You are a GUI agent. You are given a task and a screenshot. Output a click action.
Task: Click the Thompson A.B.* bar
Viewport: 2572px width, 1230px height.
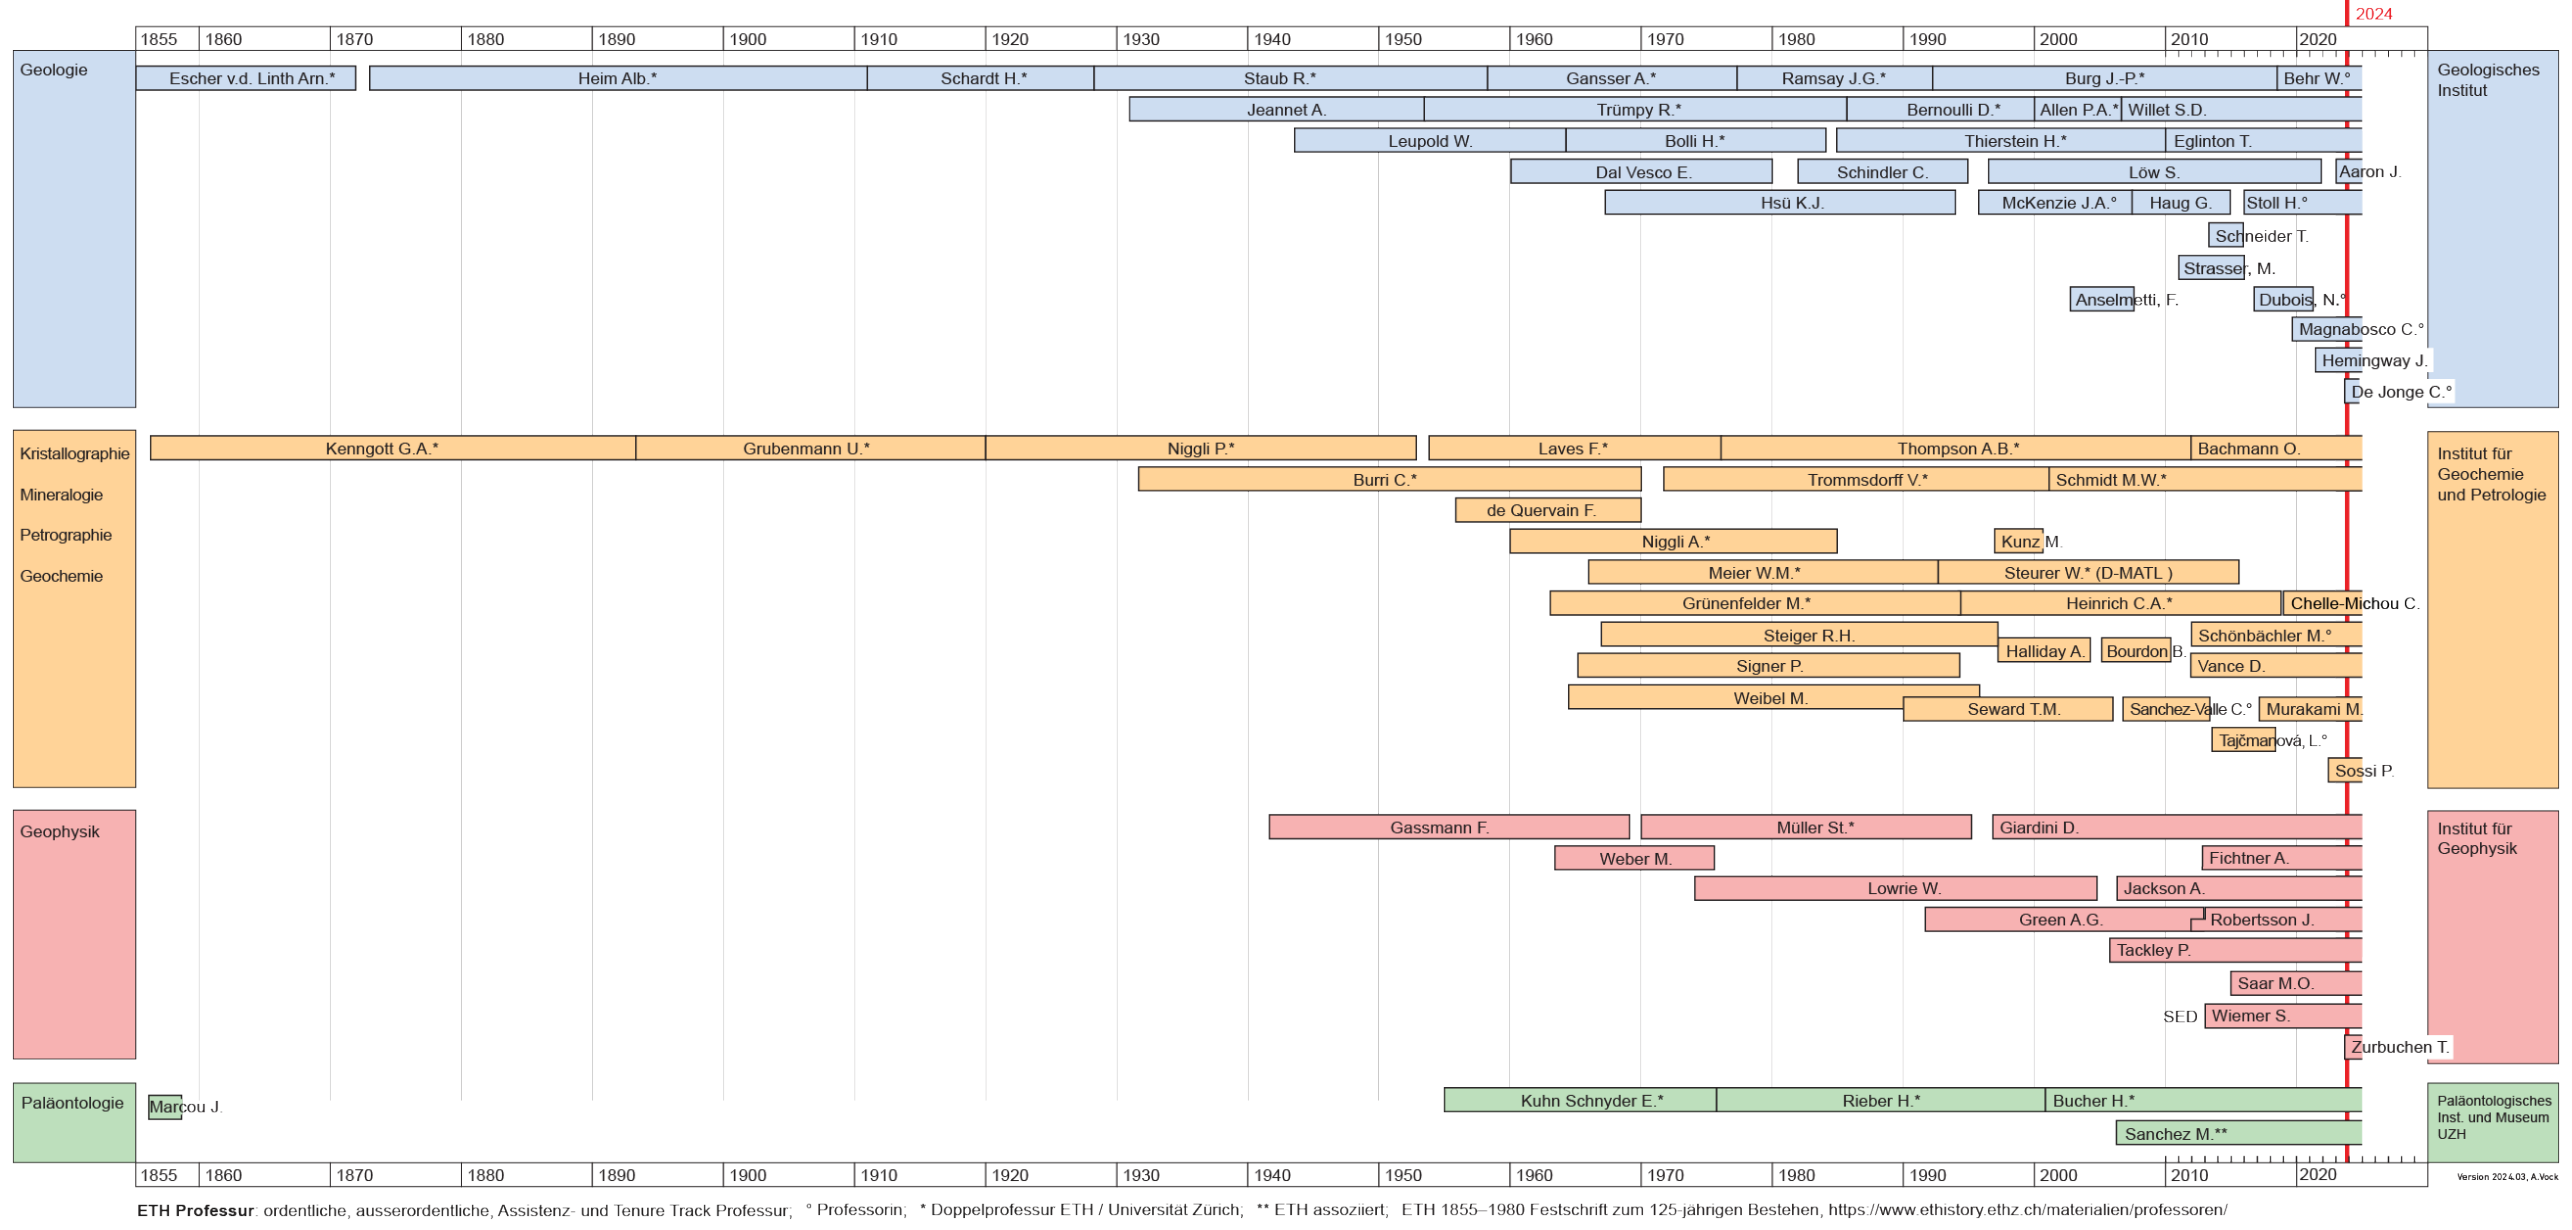pyautogui.click(x=1955, y=448)
